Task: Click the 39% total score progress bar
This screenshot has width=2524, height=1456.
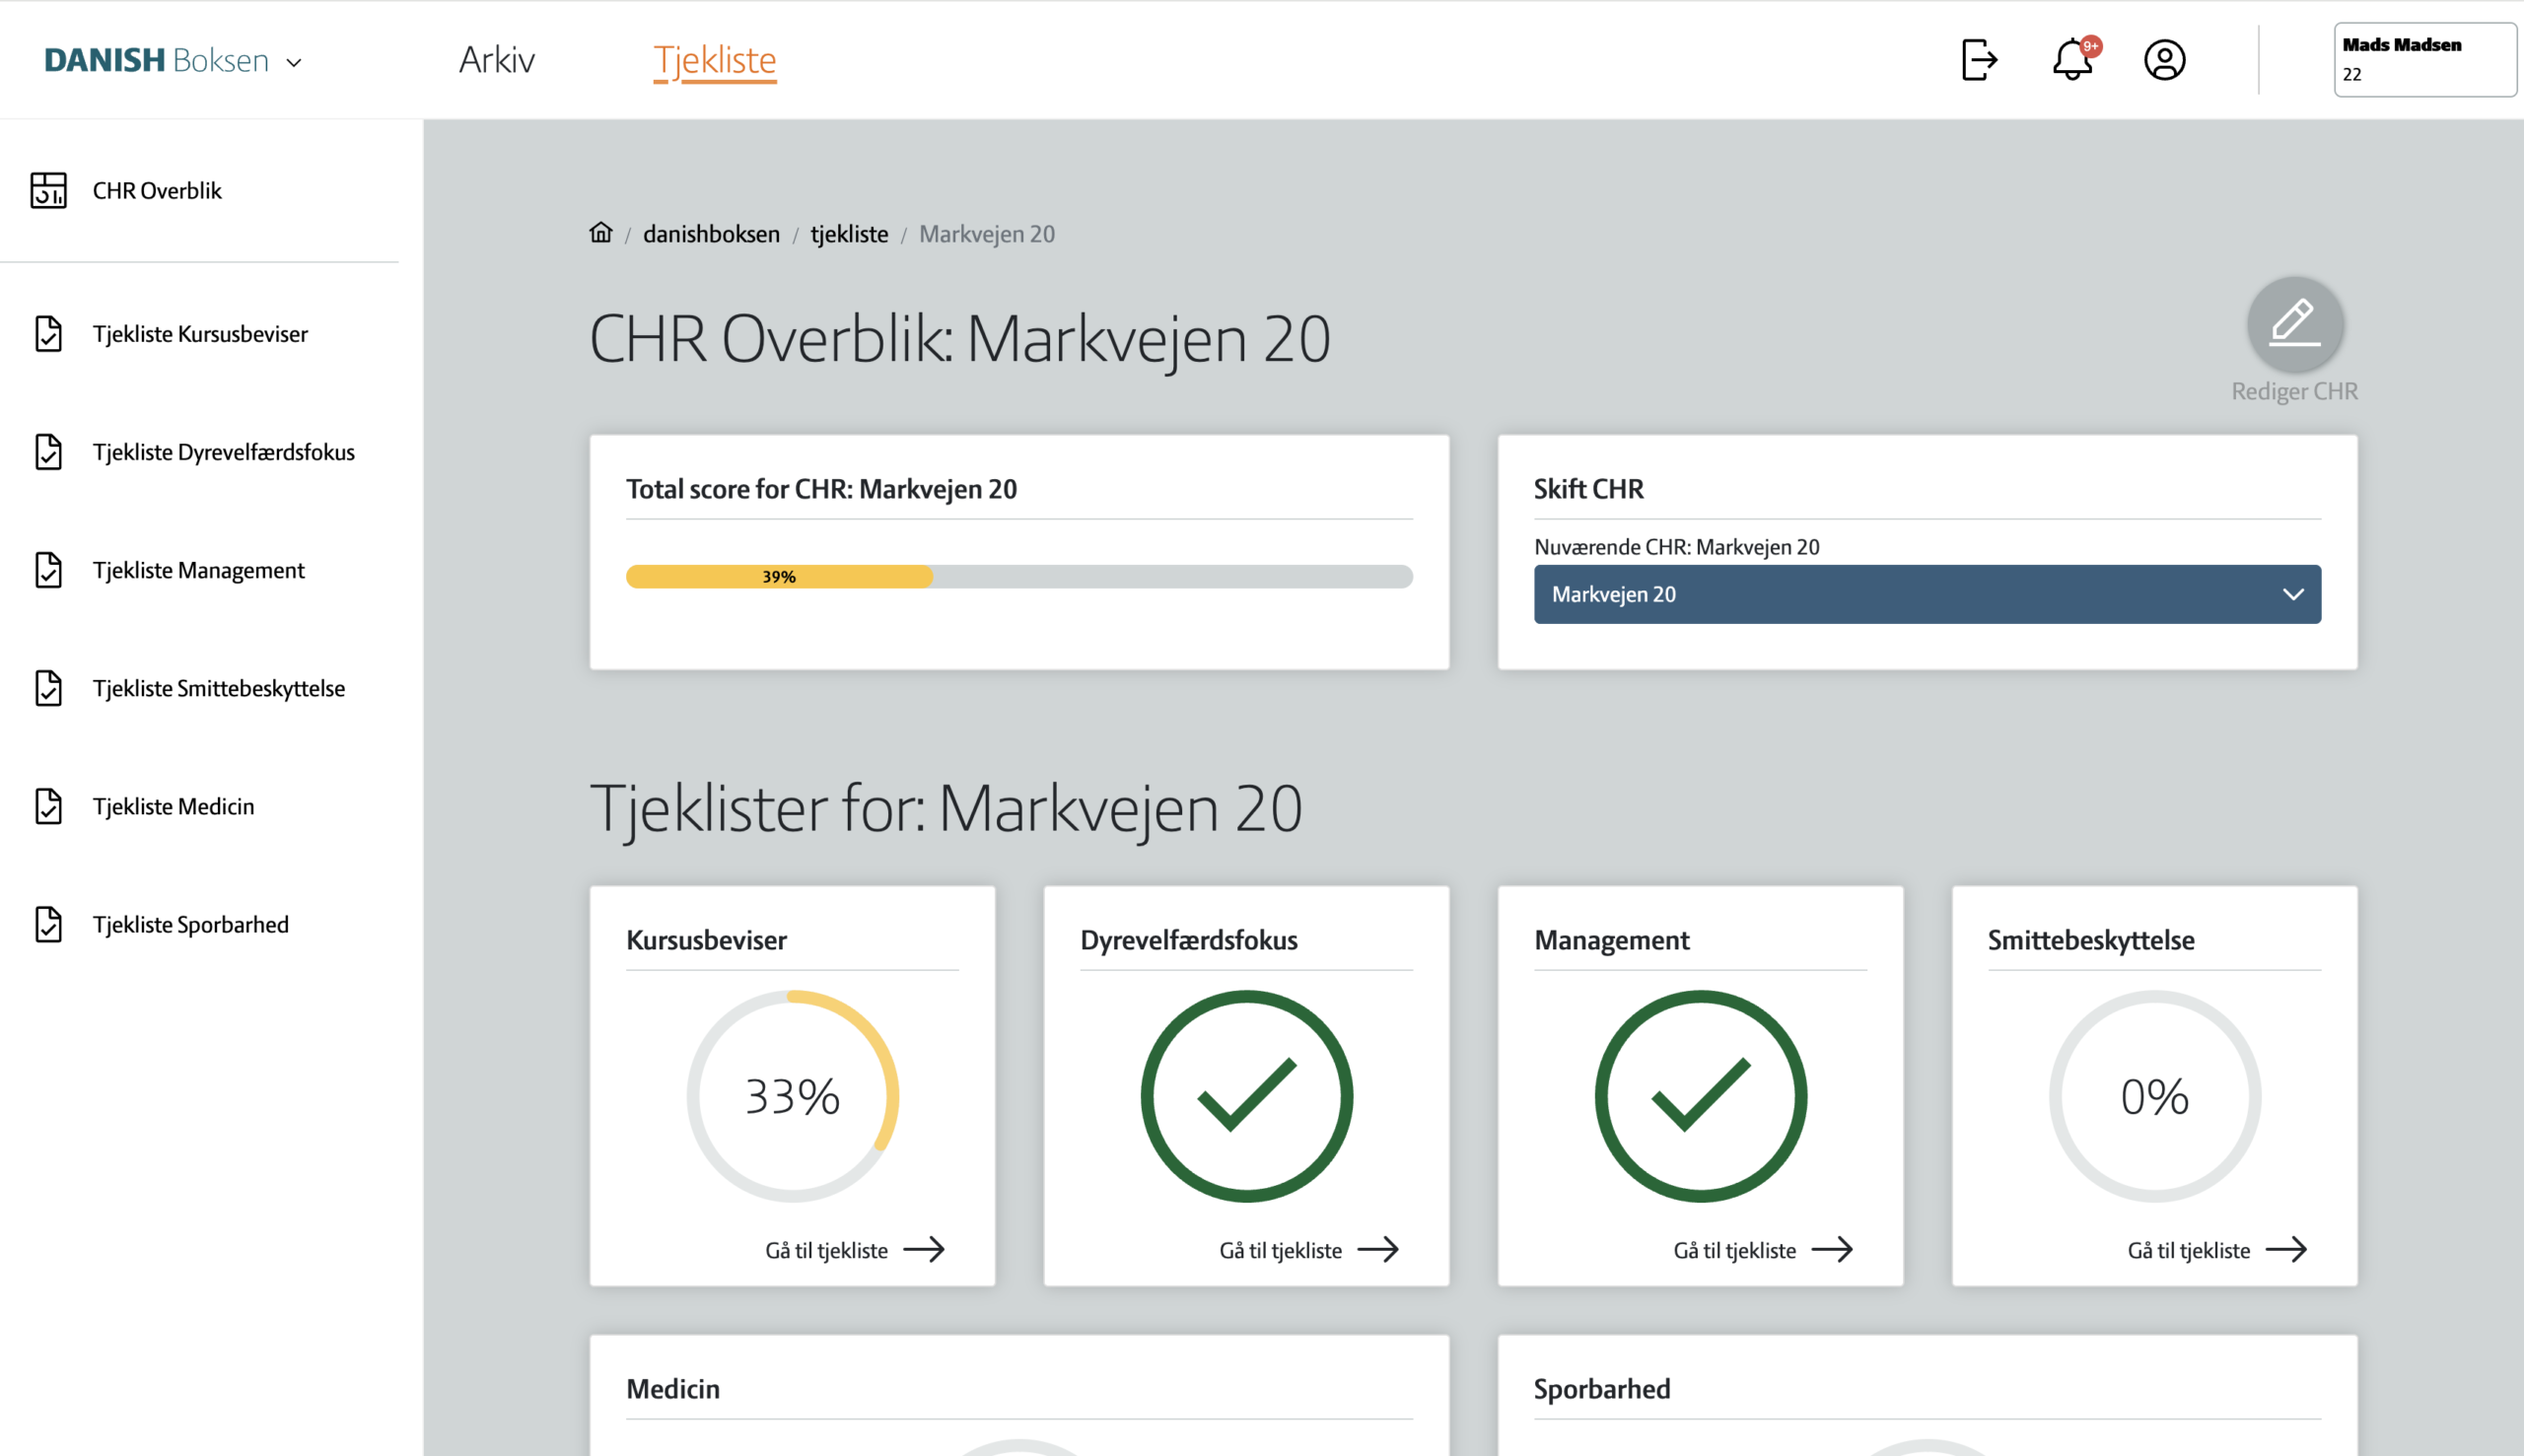Action: [1019, 576]
